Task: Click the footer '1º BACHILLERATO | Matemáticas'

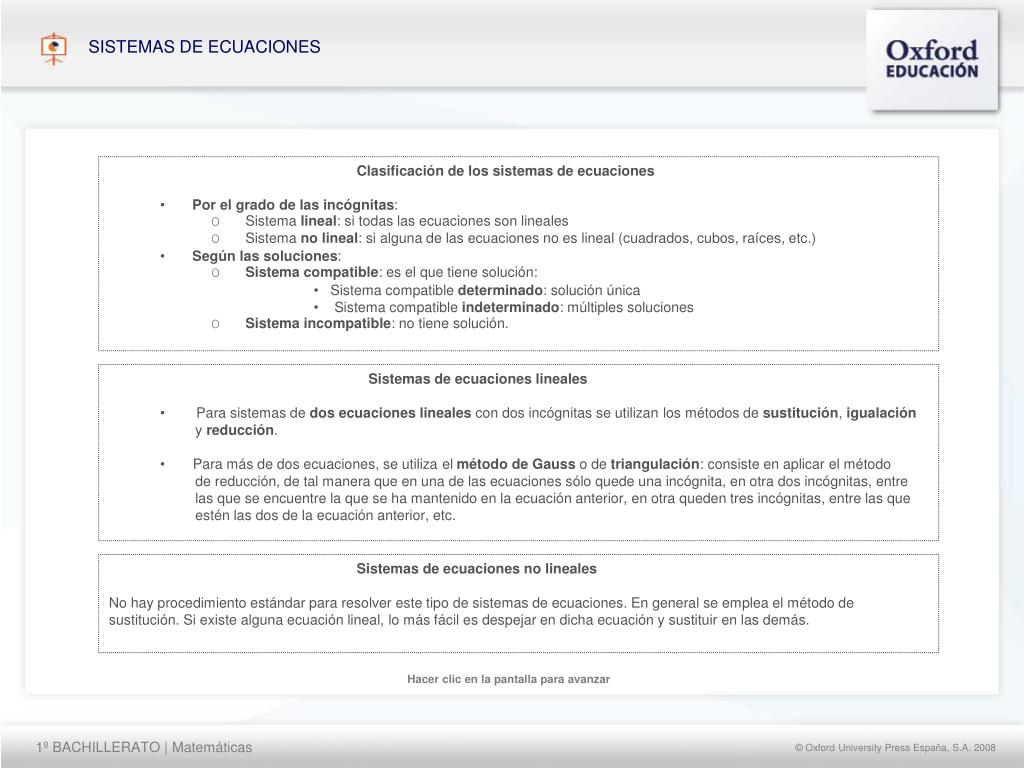Action: (144, 747)
